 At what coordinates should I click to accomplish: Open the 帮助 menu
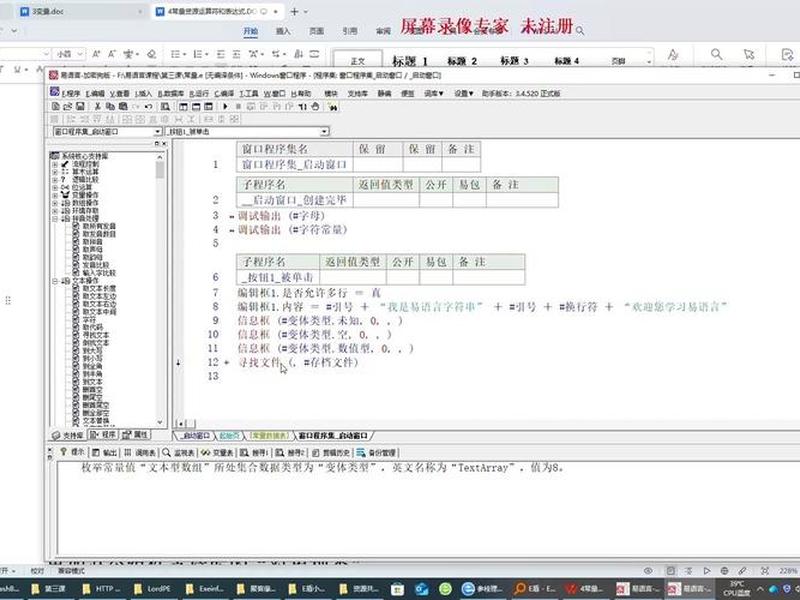(x=301, y=93)
